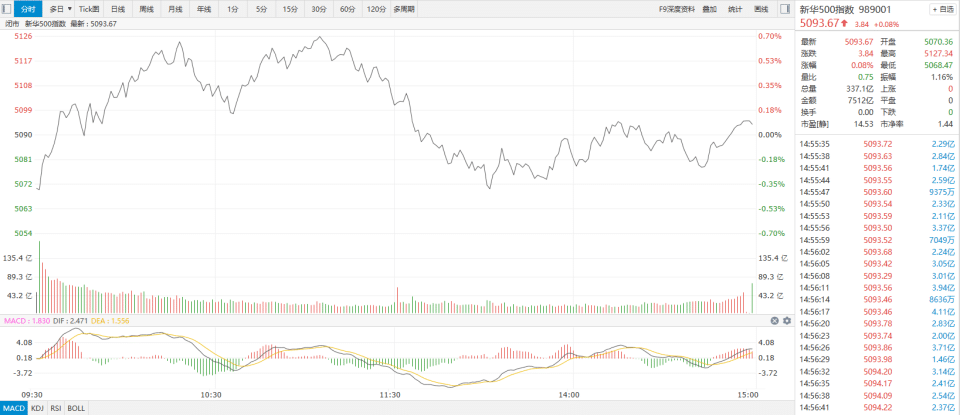
Task: Switch to the 分时 intraday view
Action: [x=28, y=9]
